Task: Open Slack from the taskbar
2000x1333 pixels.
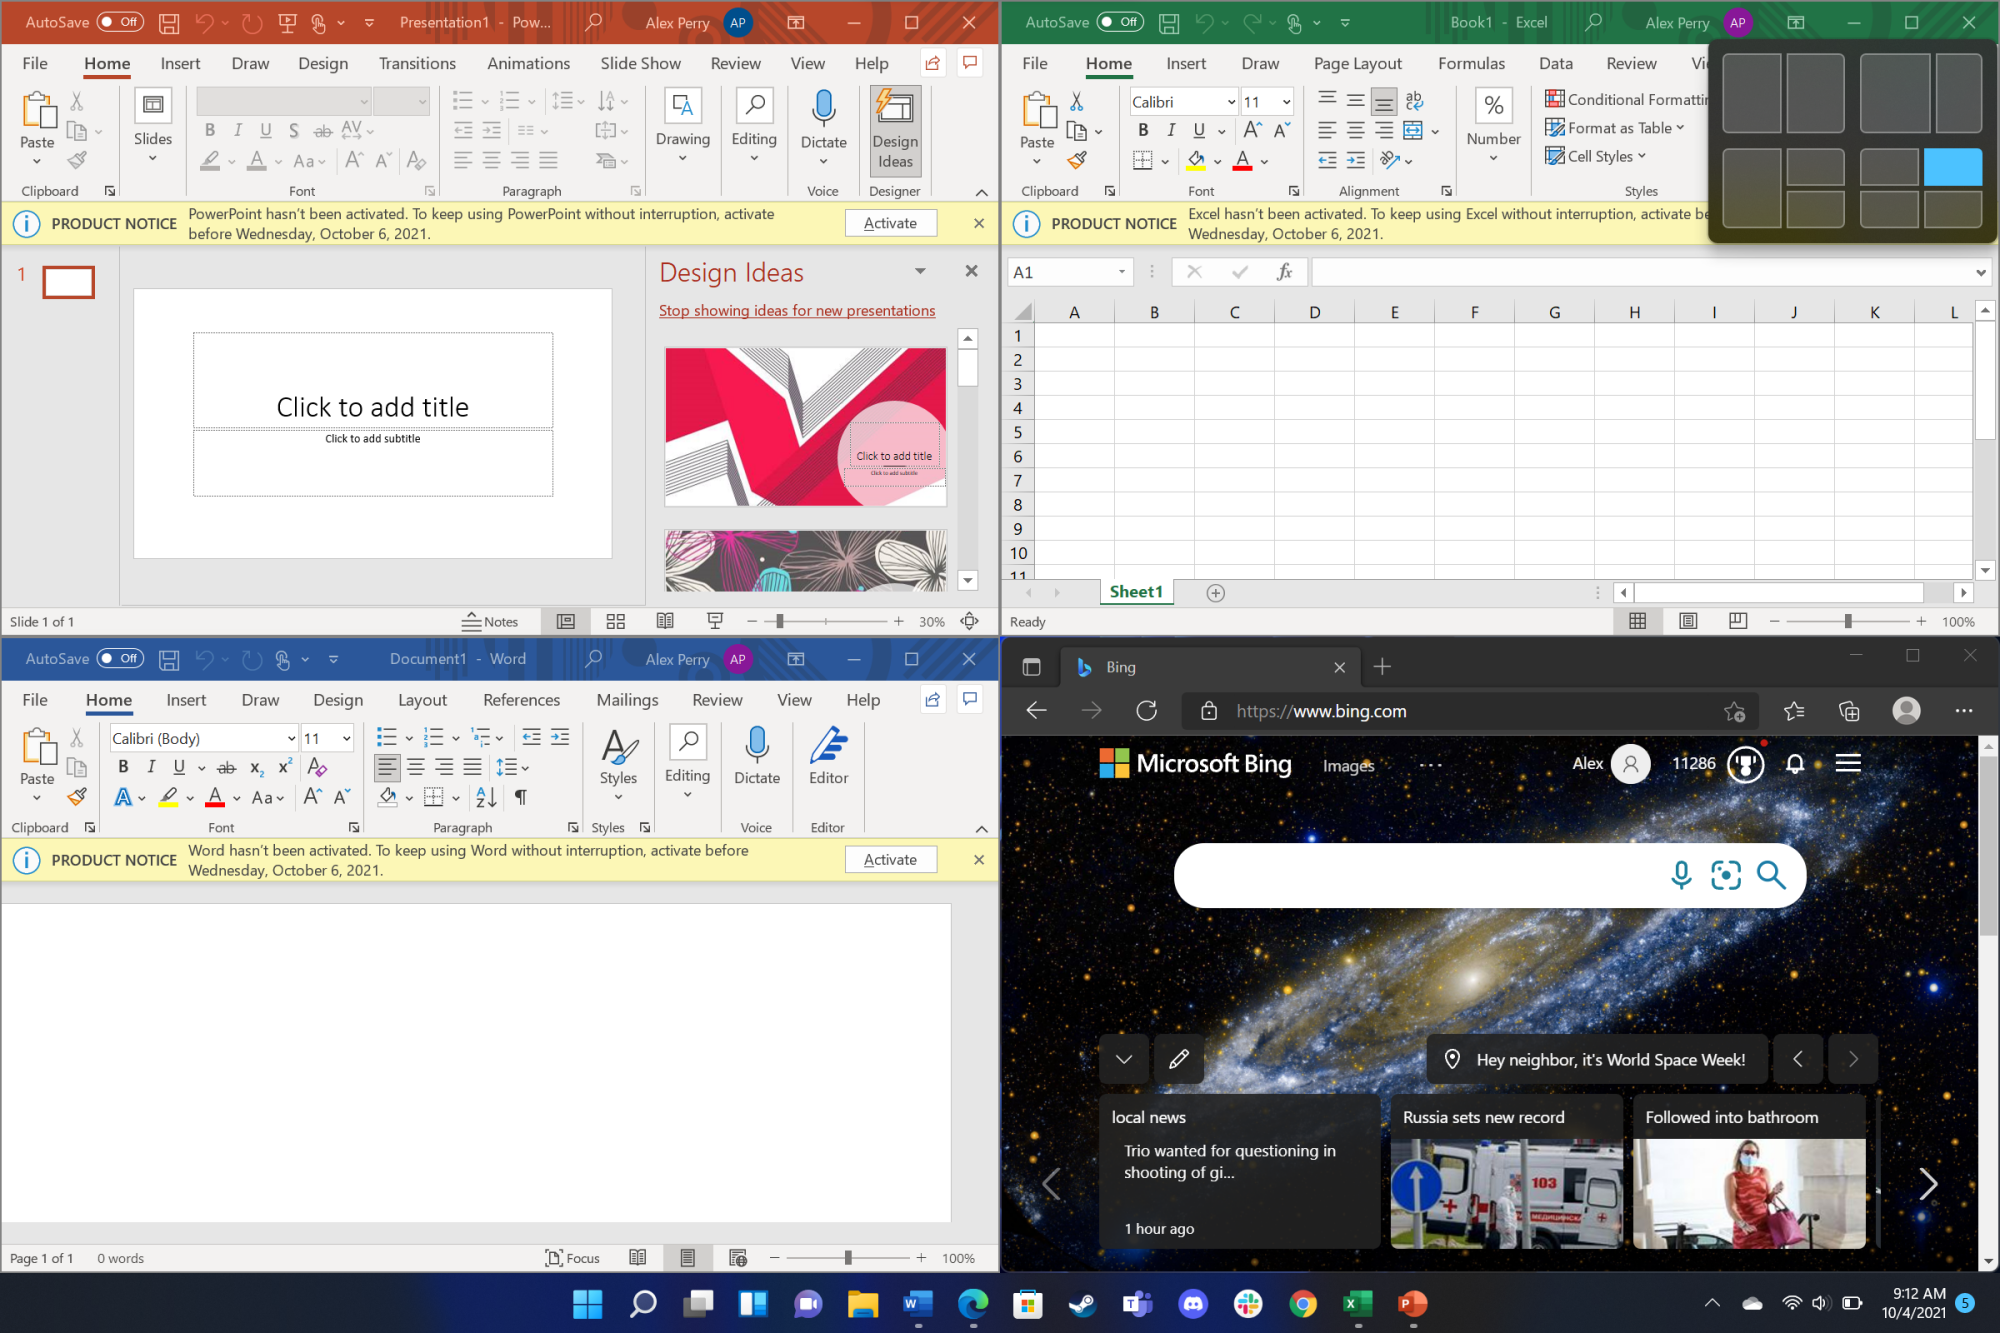Action: coord(1248,1303)
